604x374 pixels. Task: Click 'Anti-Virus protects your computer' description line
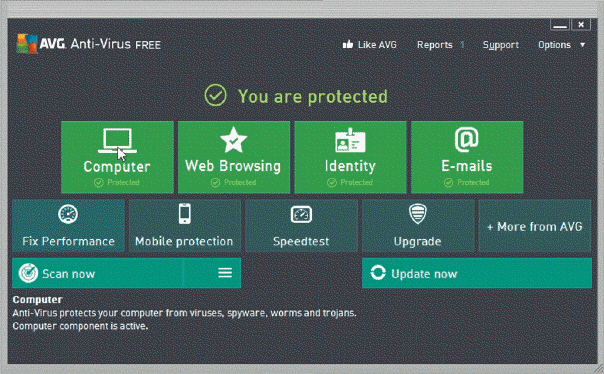(x=185, y=313)
